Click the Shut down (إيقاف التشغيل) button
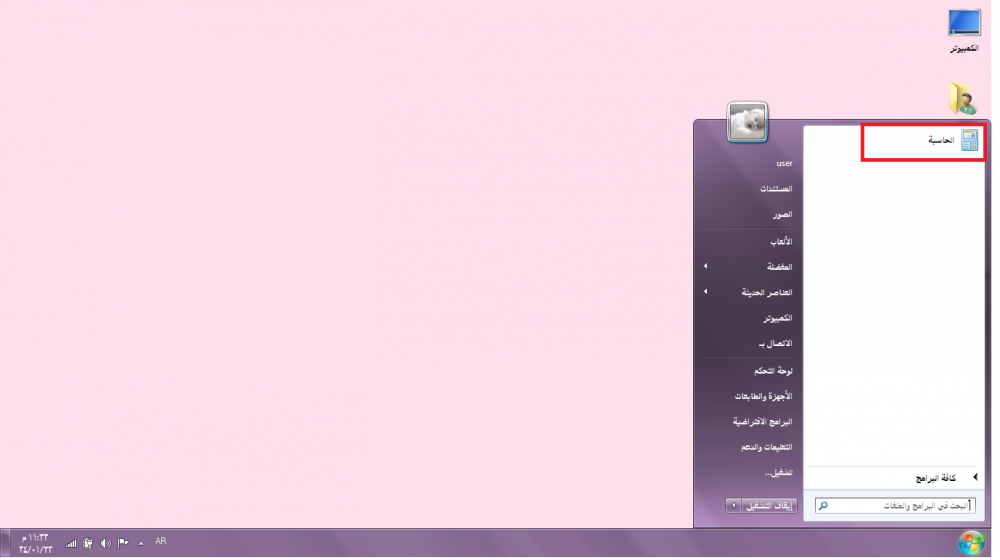 click(x=770, y=506)
